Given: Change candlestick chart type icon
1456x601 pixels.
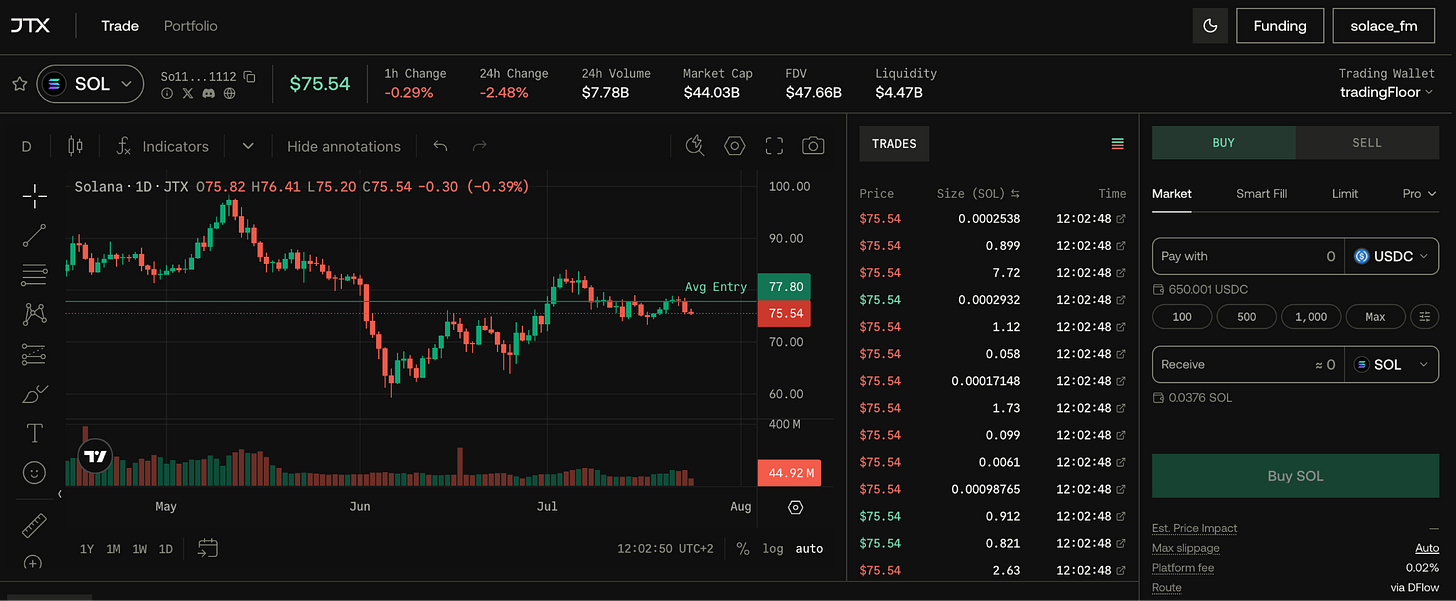Looking at the screenshot, I should coord(75,146).
